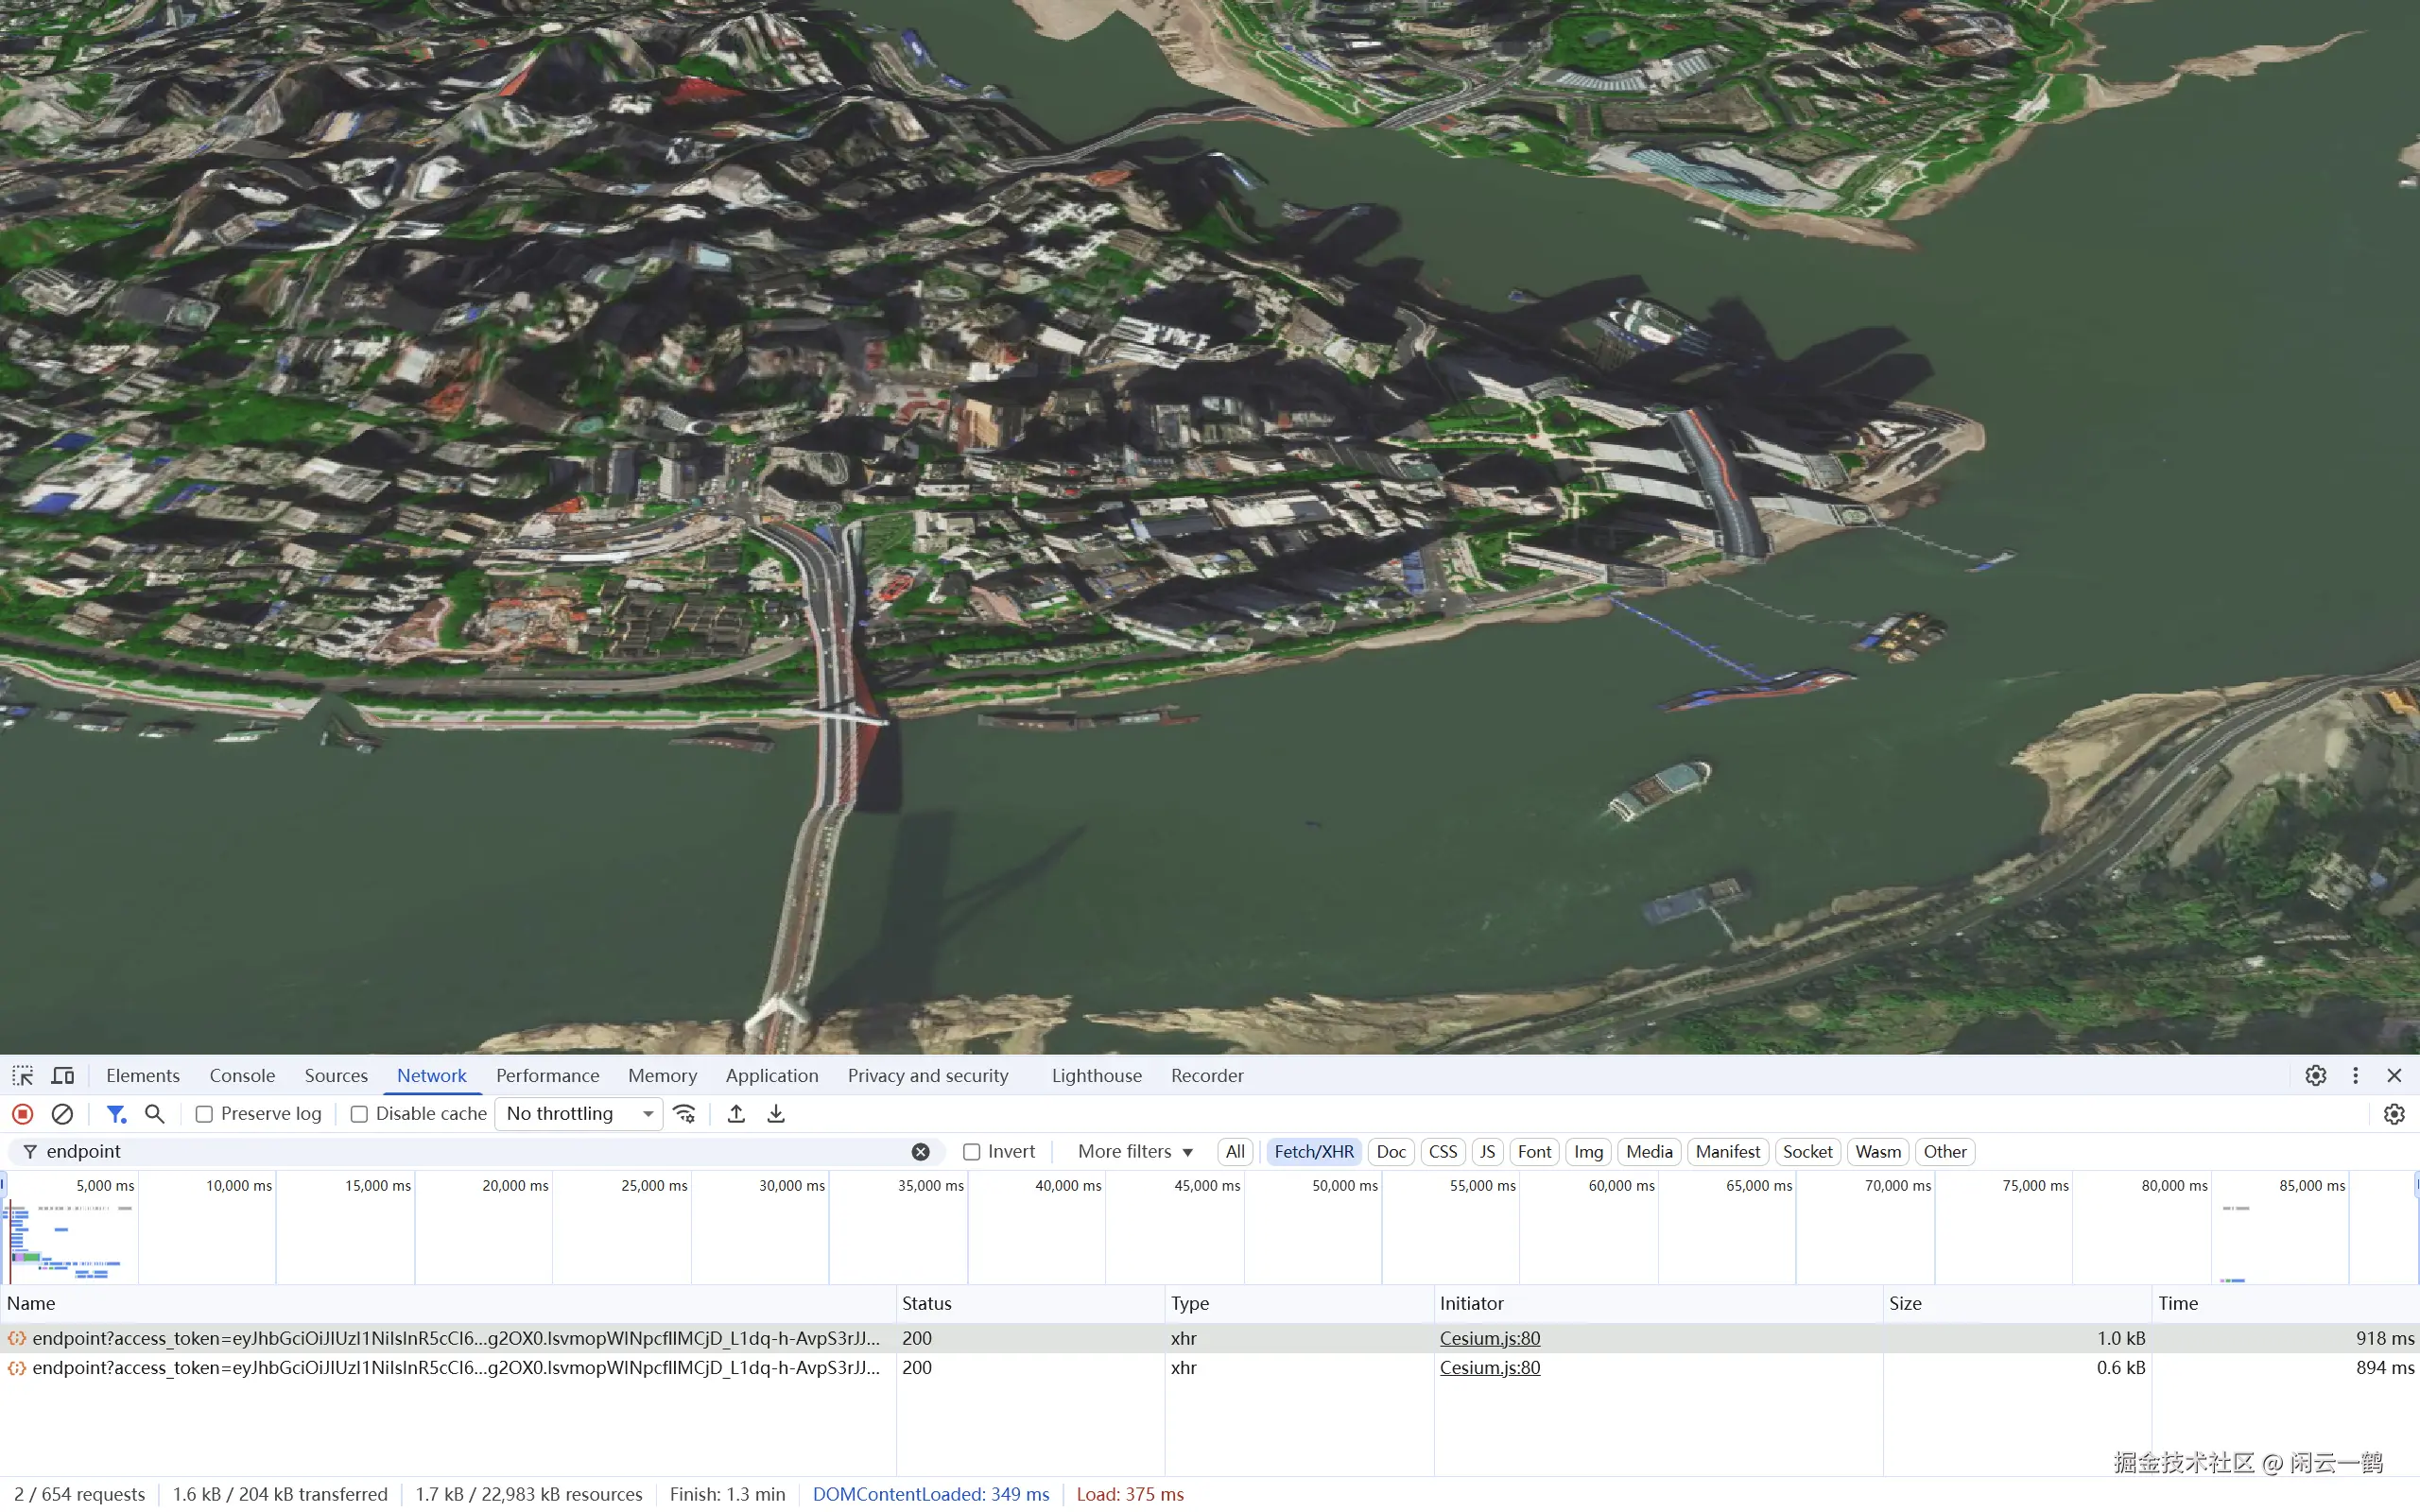Screen dimensions: 2420x1512
Task: Enable the Disable cache checkbox
Action: point(359,1114)
